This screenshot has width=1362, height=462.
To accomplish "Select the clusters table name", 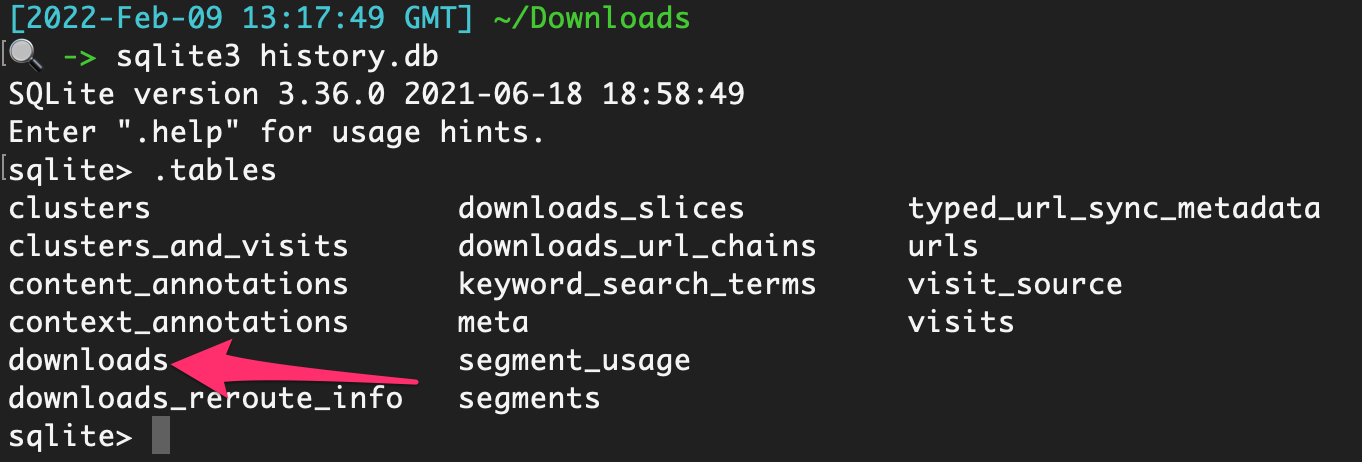I will (x=79, y=208).
